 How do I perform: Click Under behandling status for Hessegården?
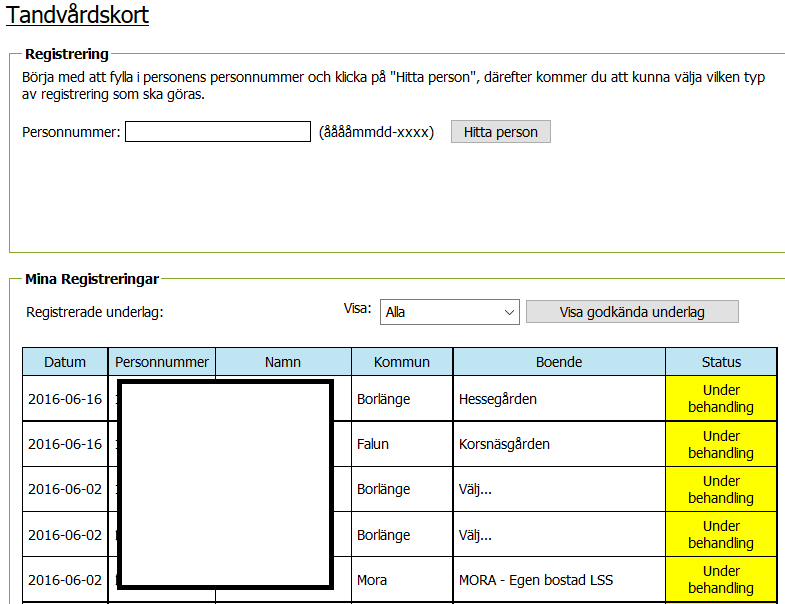pyautogui.click(x=721, y=399)
